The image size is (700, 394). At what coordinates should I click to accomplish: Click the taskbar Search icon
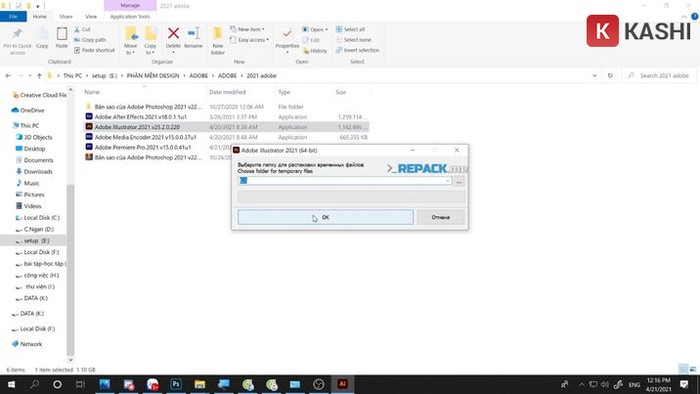pos(35,384)
